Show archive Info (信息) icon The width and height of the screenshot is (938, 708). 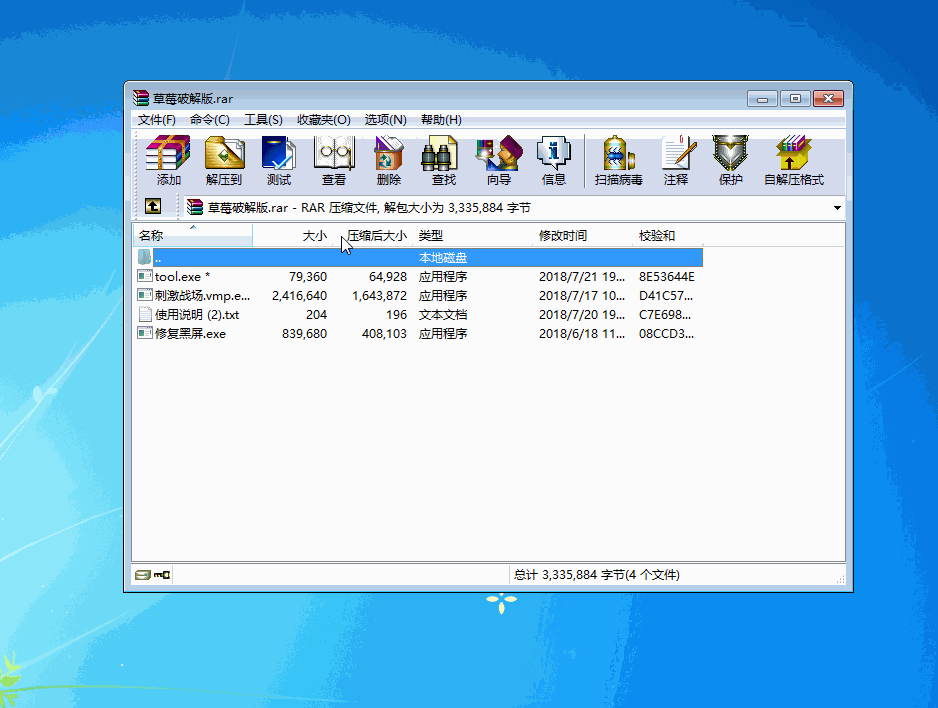(553, 160)
